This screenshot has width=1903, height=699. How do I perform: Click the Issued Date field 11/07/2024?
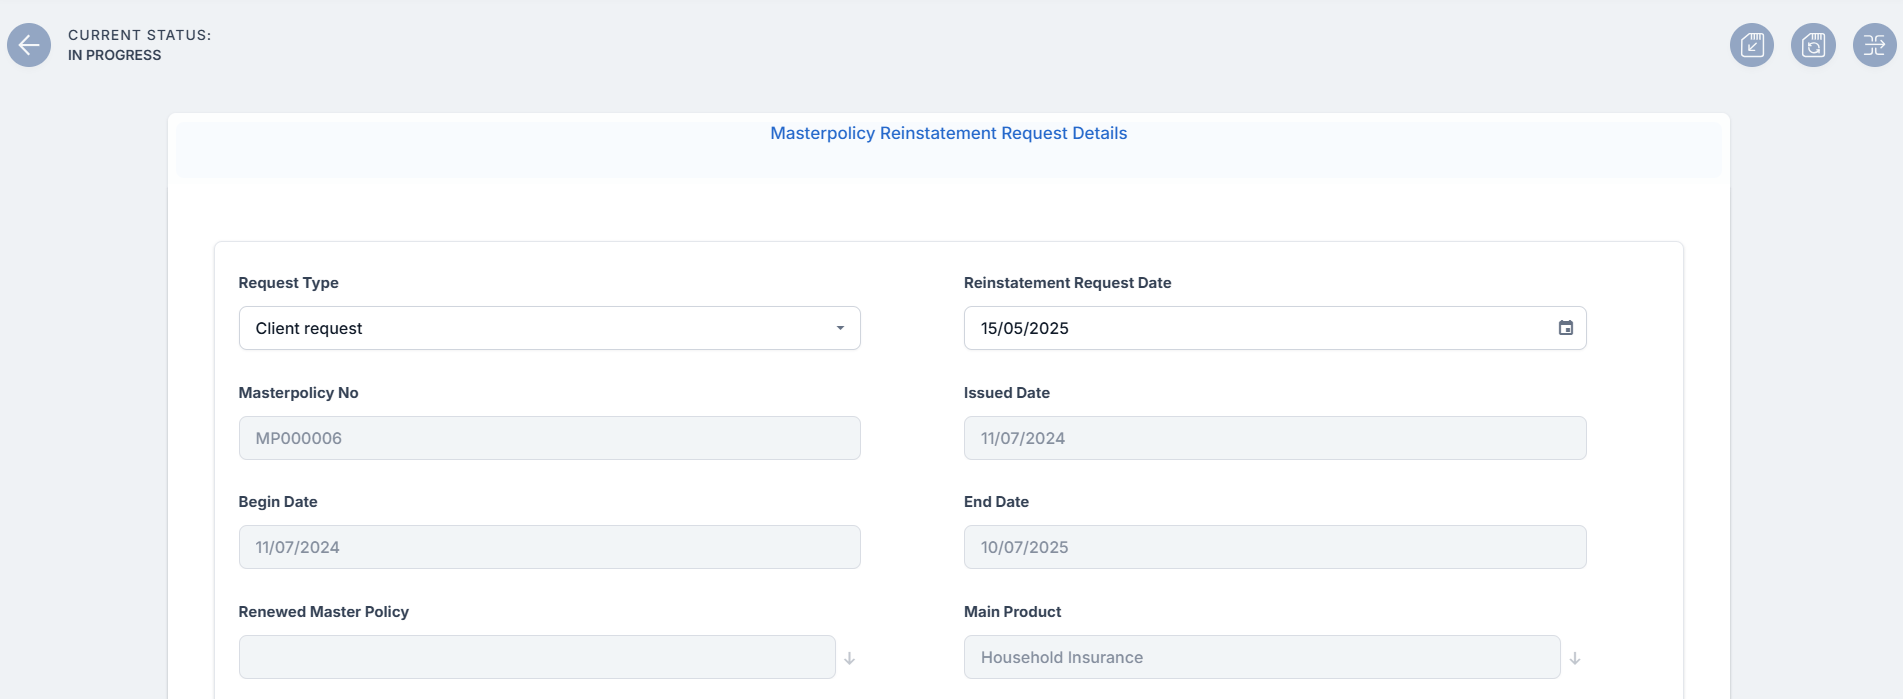[1274, 438]
